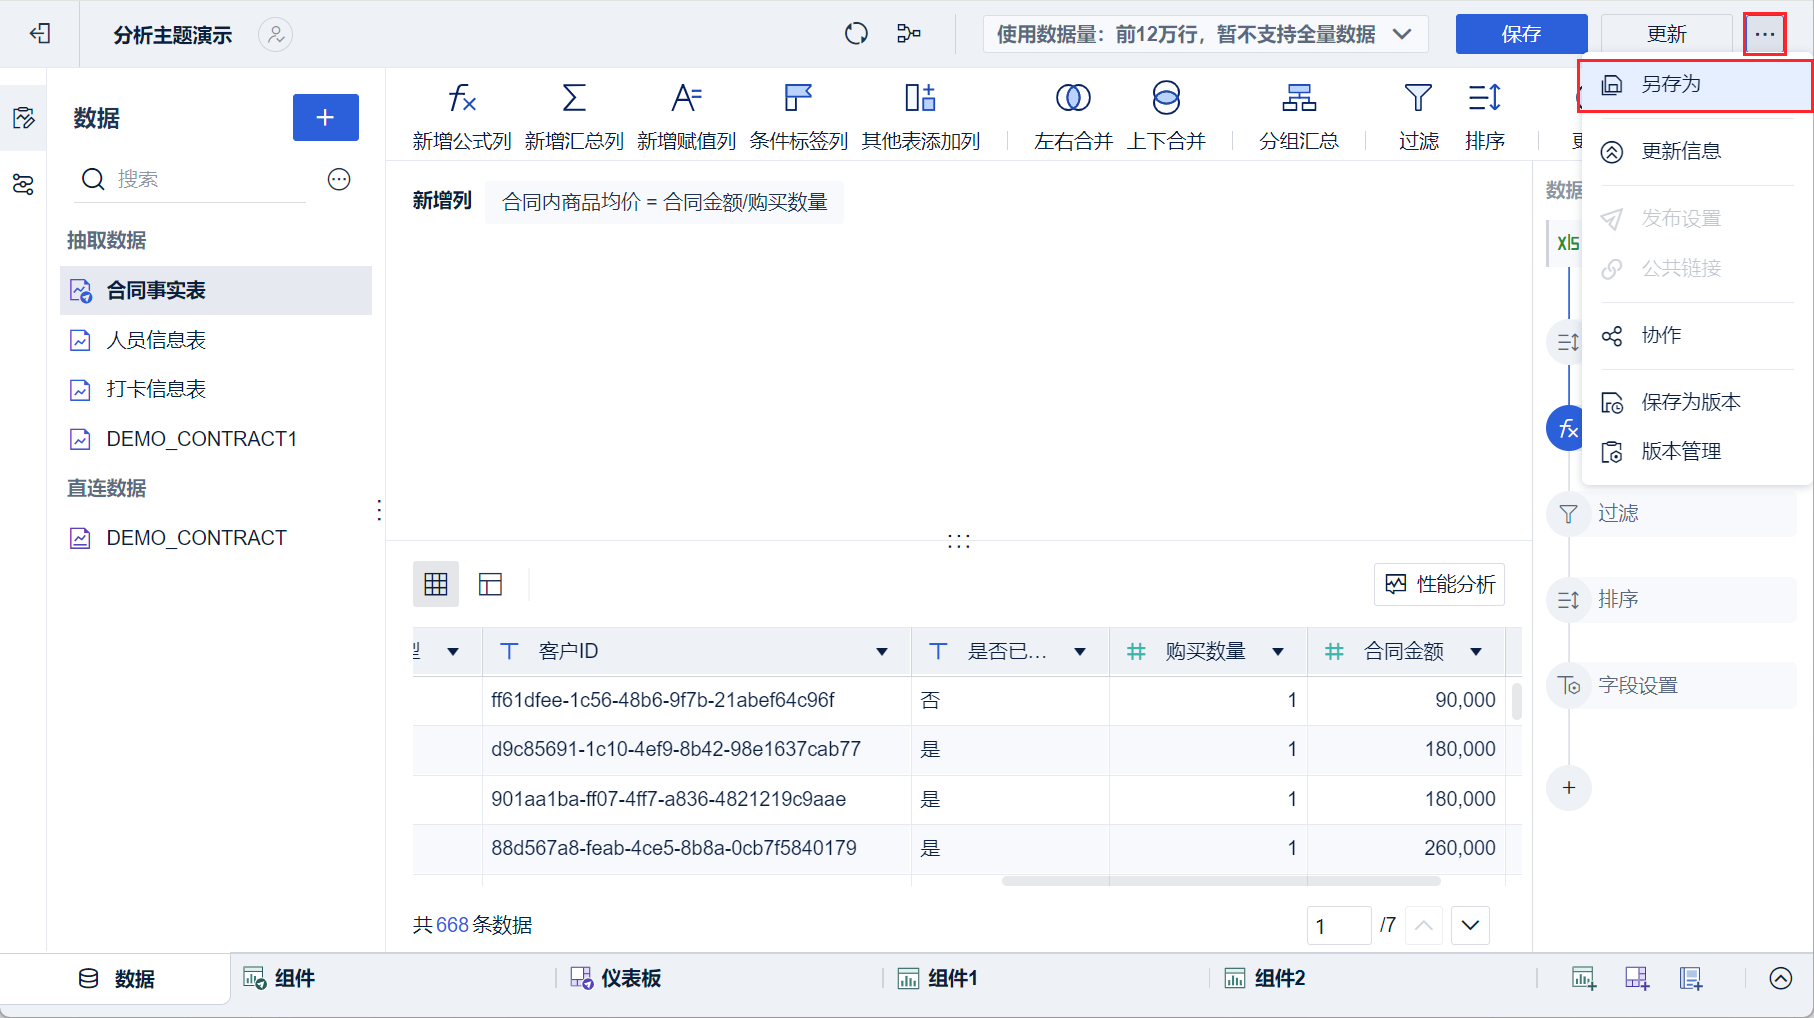Click the 其他表添加列 icon
The width and height of the screenshot is (1814, 1018).
click(x=920, y=98)
